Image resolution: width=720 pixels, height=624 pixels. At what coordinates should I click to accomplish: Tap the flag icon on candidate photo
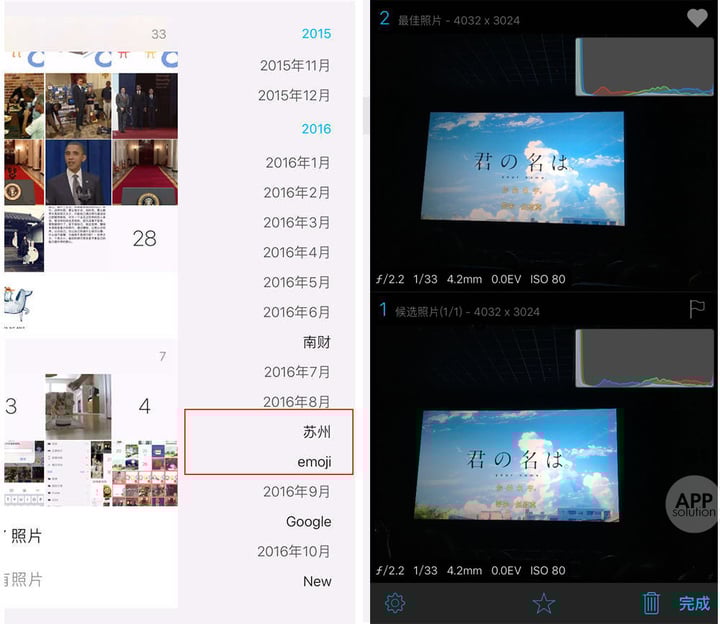pos(697,309)
